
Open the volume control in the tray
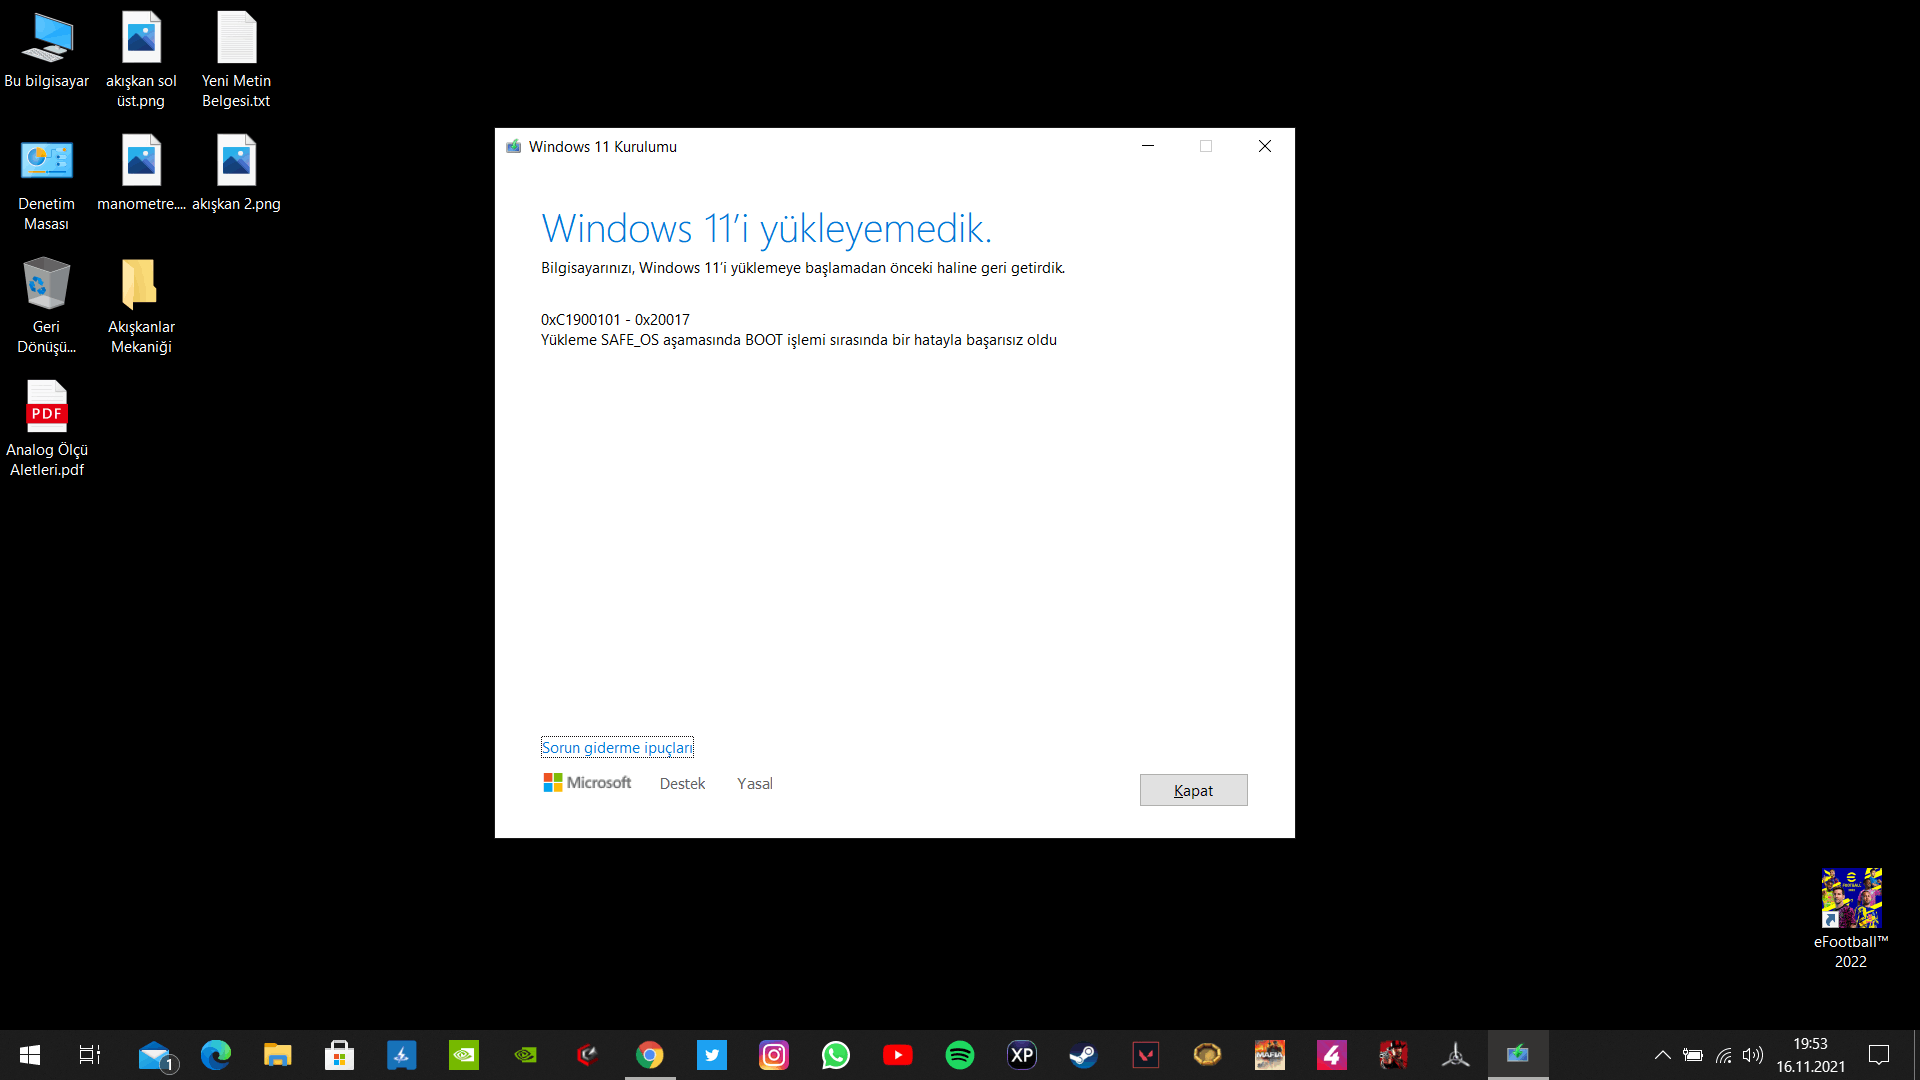[1752, 1055]
